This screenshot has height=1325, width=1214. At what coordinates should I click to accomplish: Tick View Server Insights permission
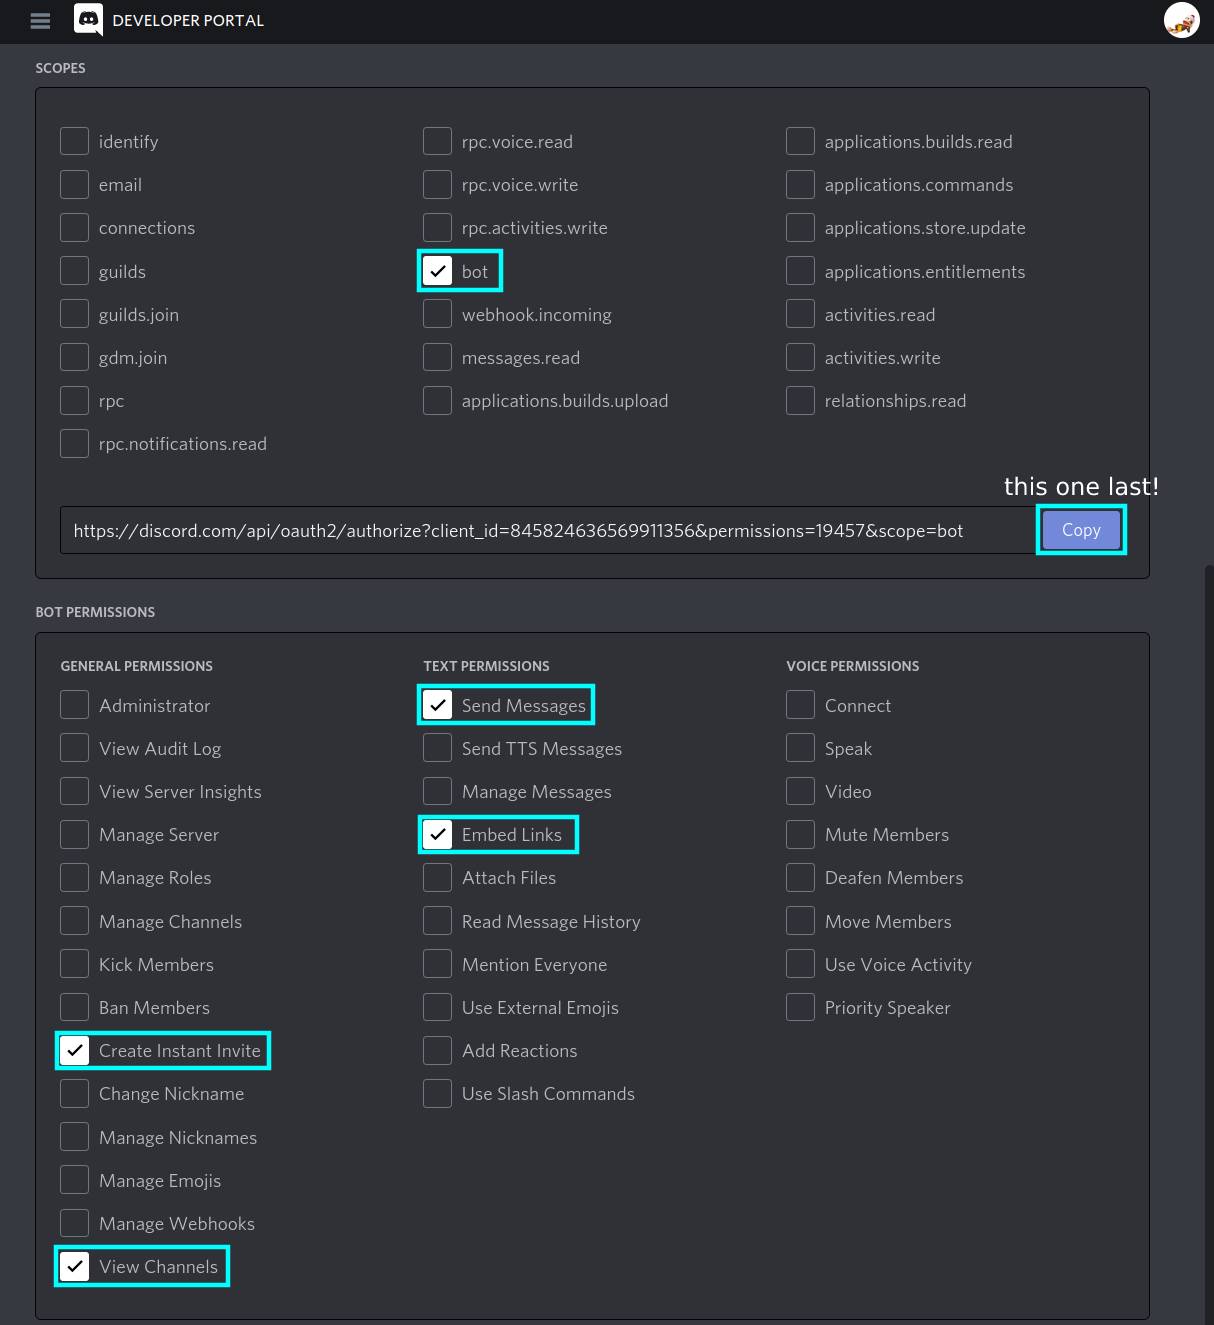74,791
